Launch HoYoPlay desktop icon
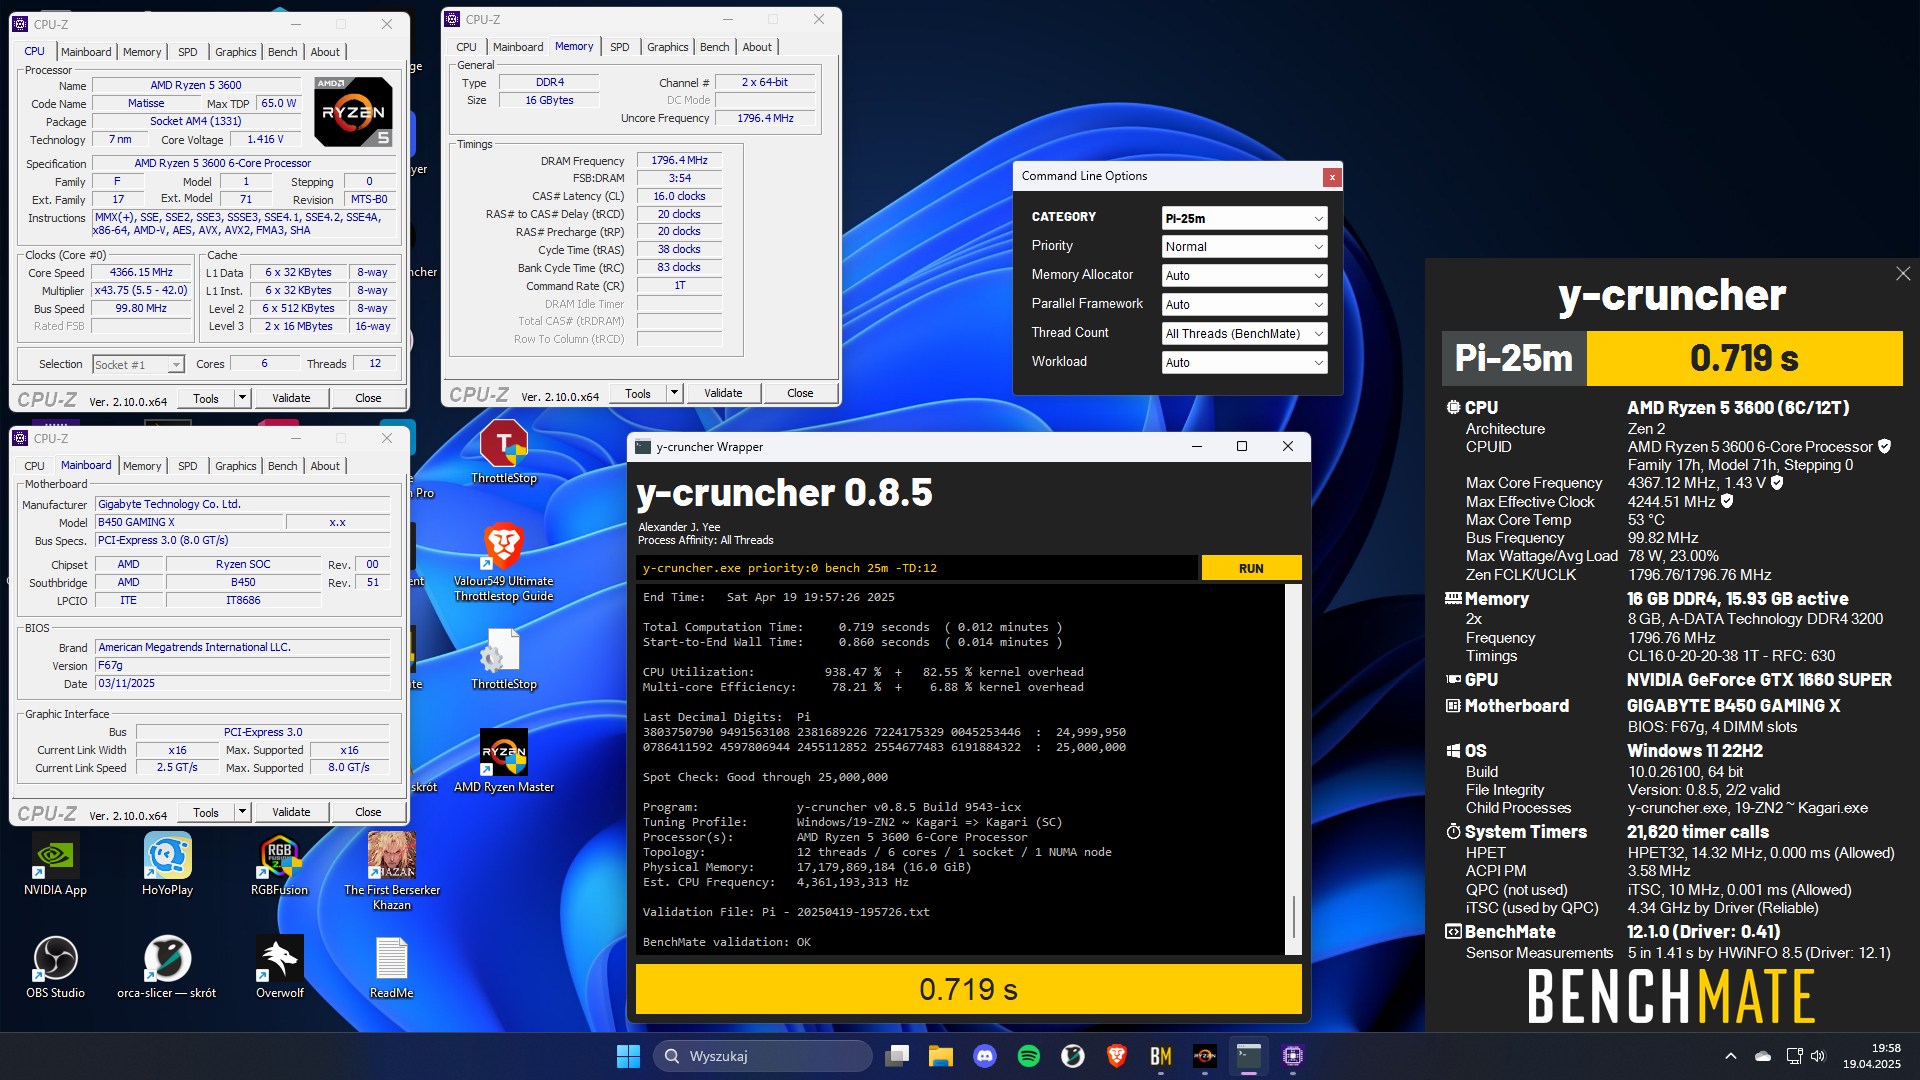 coord(167,865)
